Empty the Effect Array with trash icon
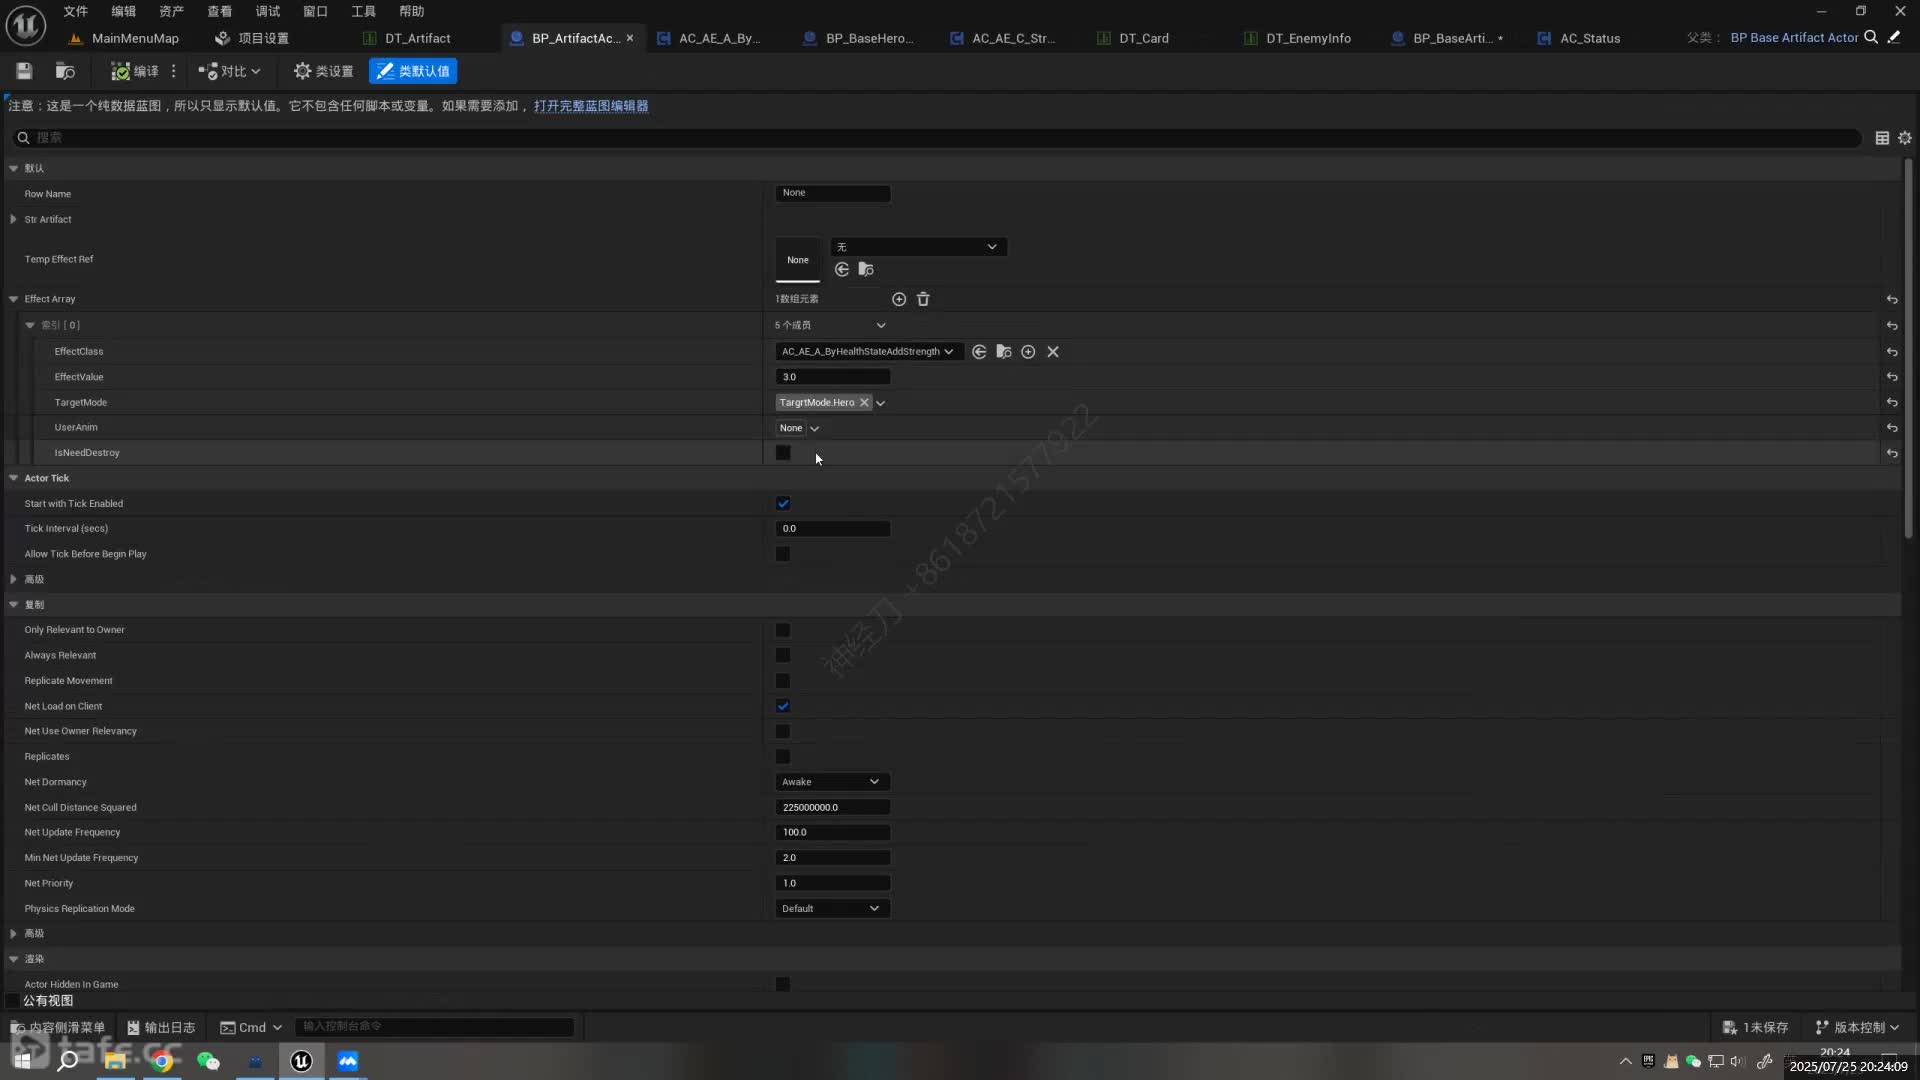The image size is (1920, 1080). pos(923,299)
